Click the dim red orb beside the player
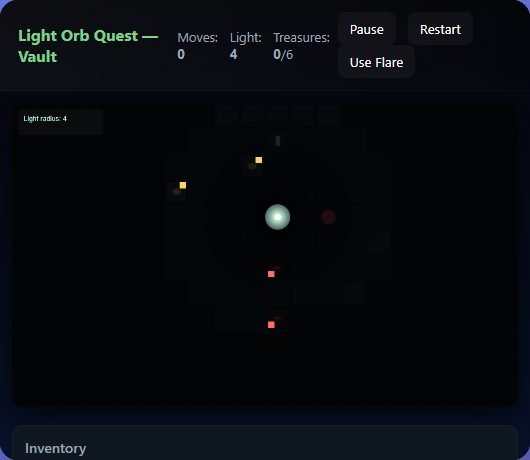 [x=328, y=217]
